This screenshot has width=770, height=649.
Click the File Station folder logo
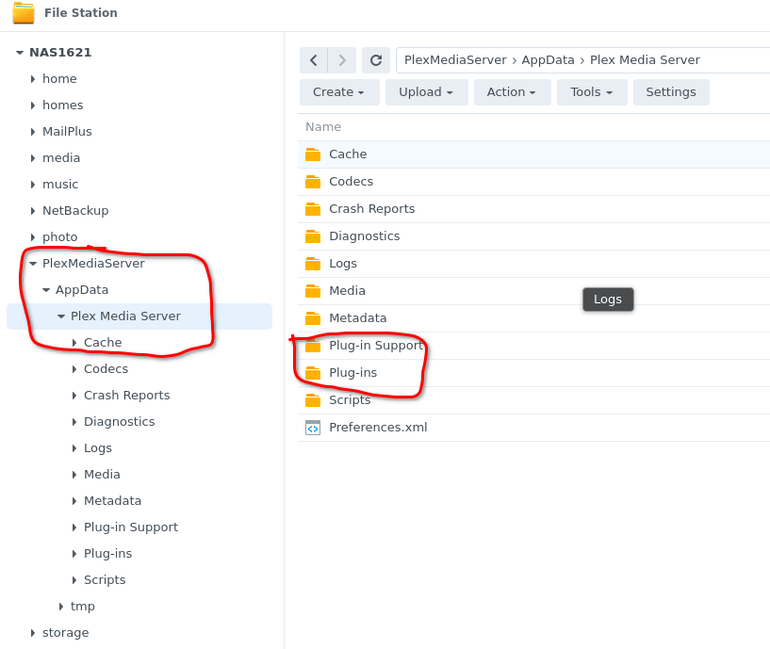pyautogui.click(x=24, y=13)
